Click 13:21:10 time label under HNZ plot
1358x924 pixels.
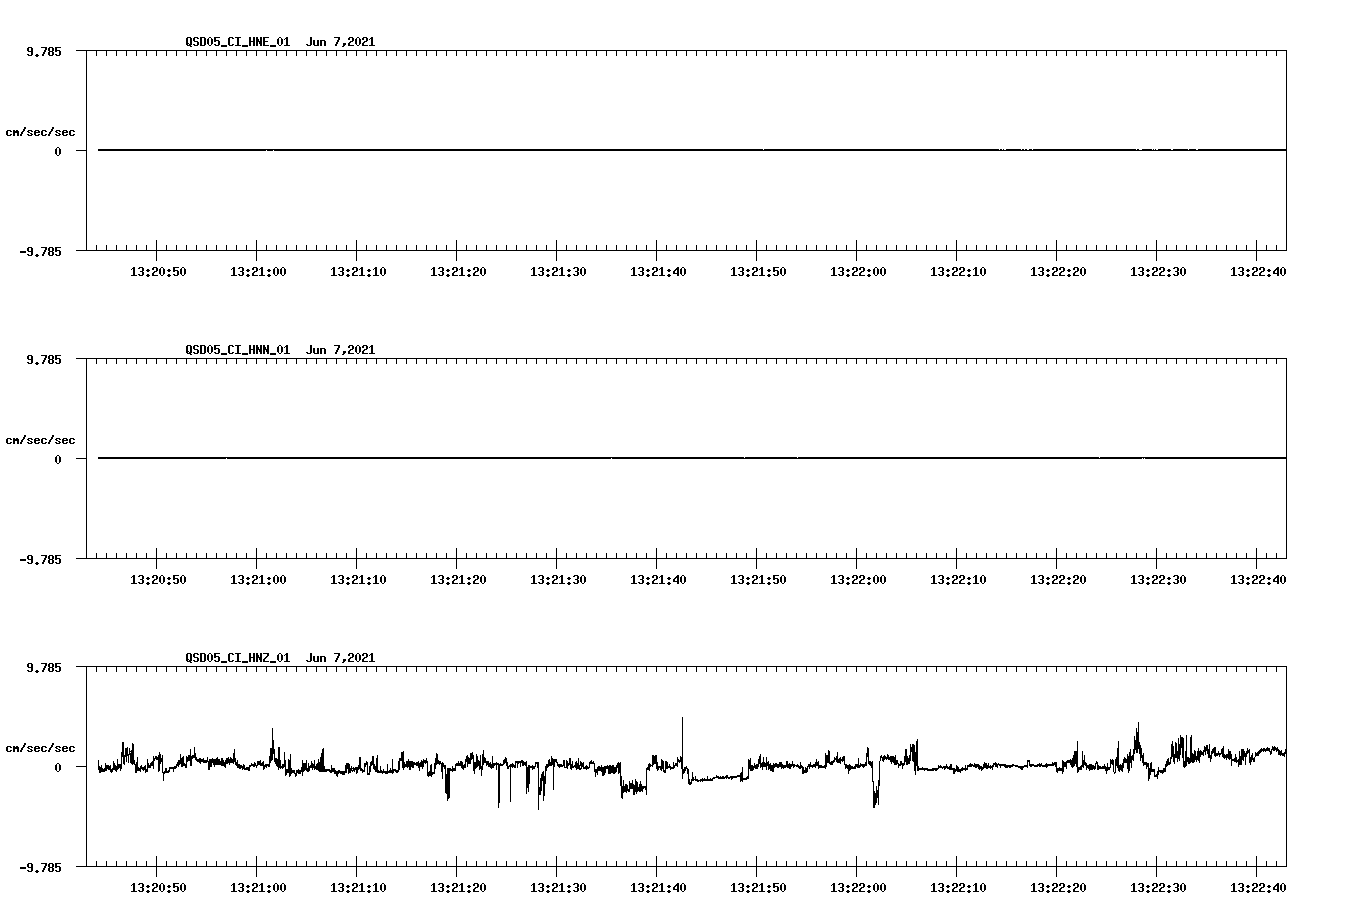pyautogui.click(x=358, y=888)
